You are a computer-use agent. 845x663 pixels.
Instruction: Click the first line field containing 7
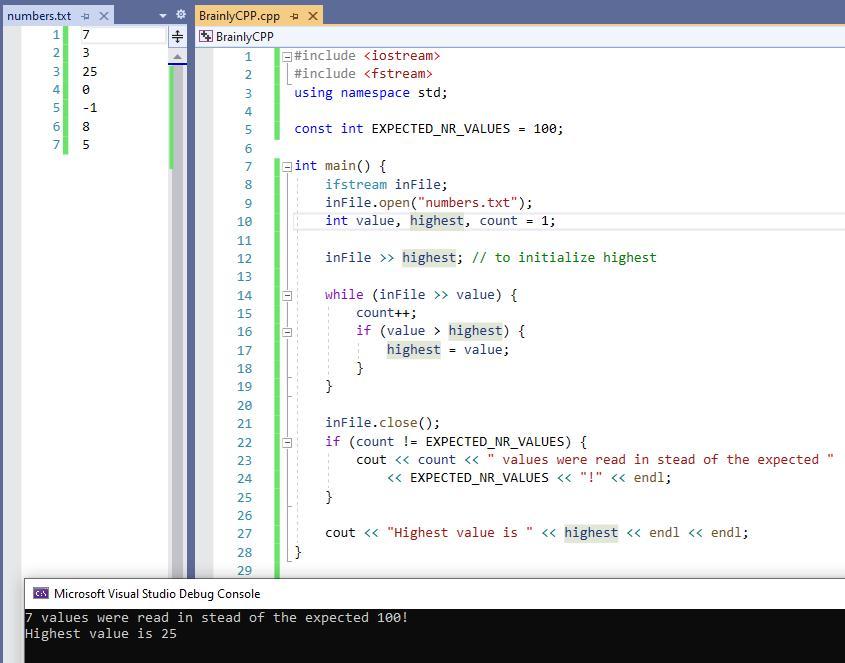(122, 35)
